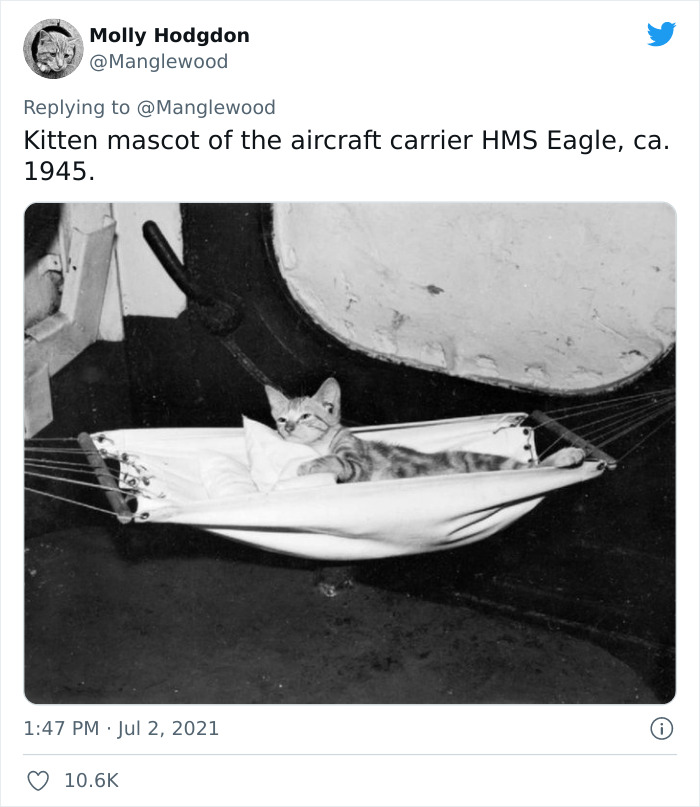Click the embedded HMS Eagle kitten image
700x807 pixels.
350,455
